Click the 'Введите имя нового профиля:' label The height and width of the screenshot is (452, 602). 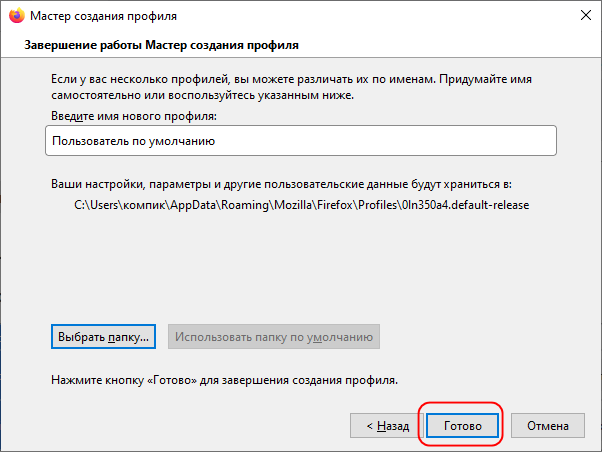click(x=134, y=116)
